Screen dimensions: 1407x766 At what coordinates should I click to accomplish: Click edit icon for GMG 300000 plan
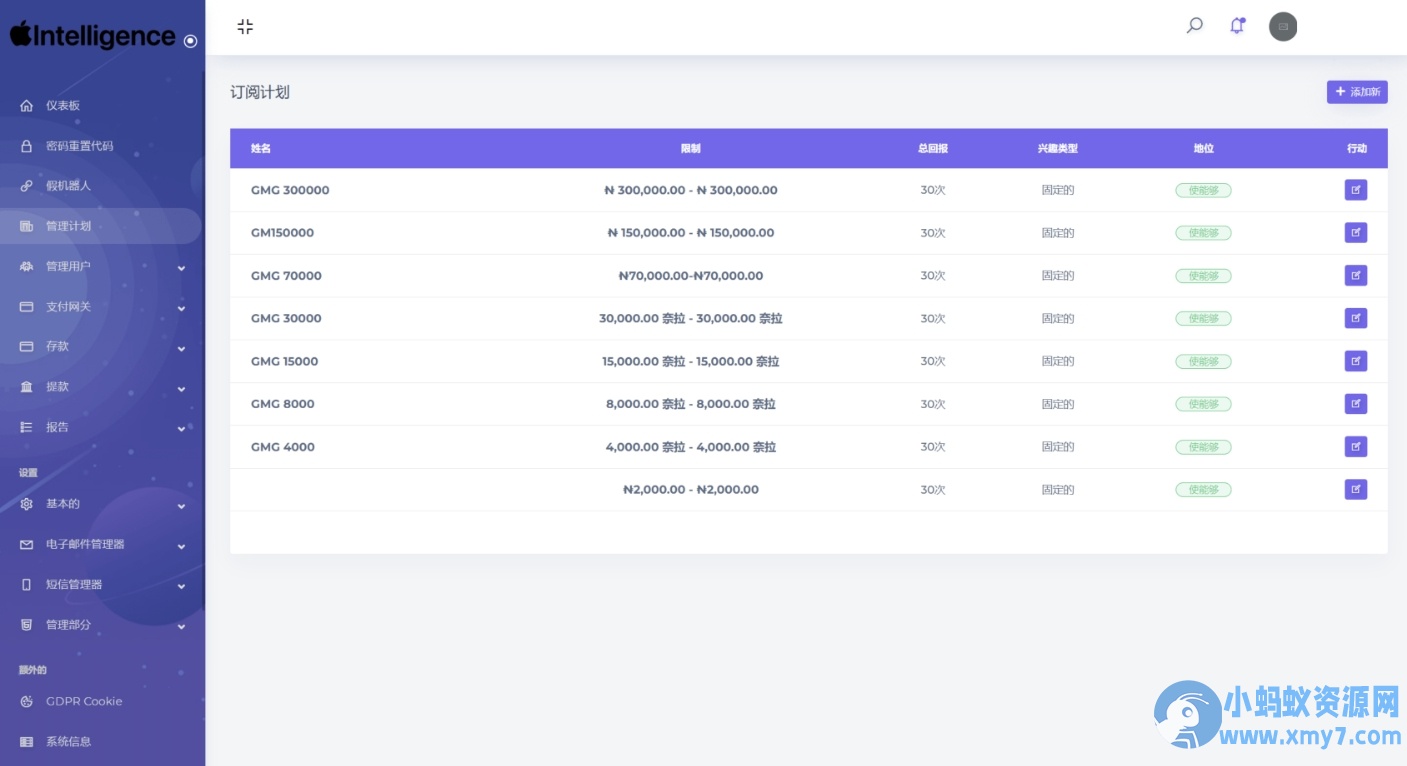coord(1356,190)
